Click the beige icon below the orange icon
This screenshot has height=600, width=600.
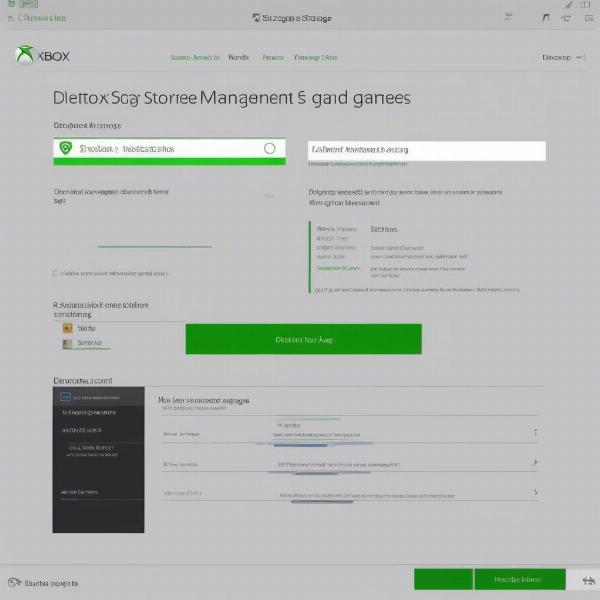coord(67,344)
